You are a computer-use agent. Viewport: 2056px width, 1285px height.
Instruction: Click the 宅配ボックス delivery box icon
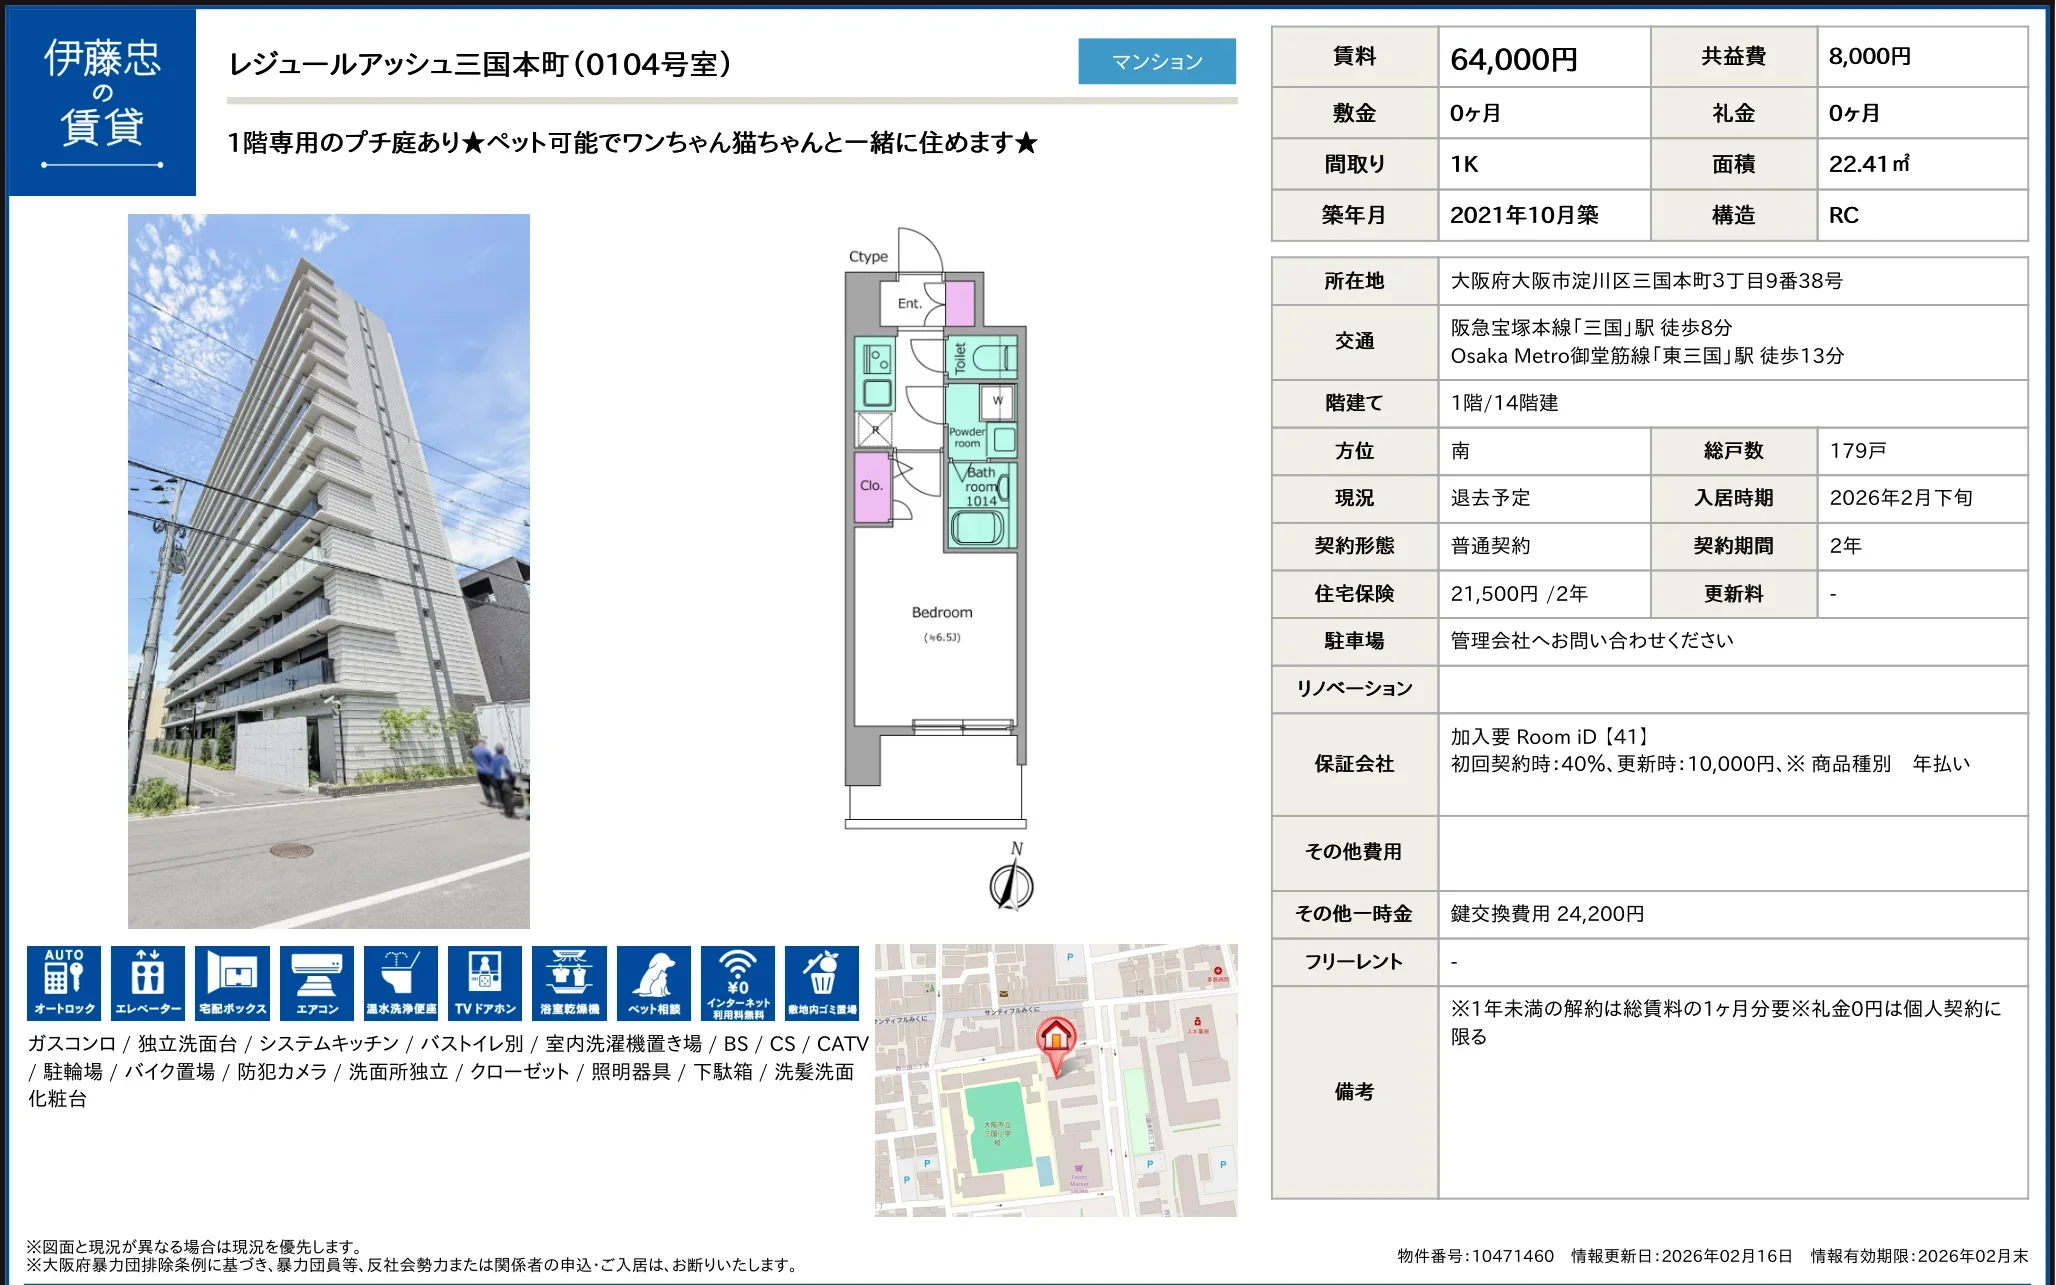point(232,982)
